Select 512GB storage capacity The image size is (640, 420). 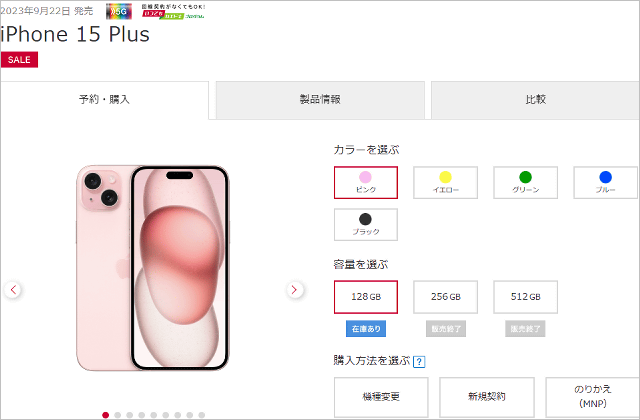coord(525,297)
